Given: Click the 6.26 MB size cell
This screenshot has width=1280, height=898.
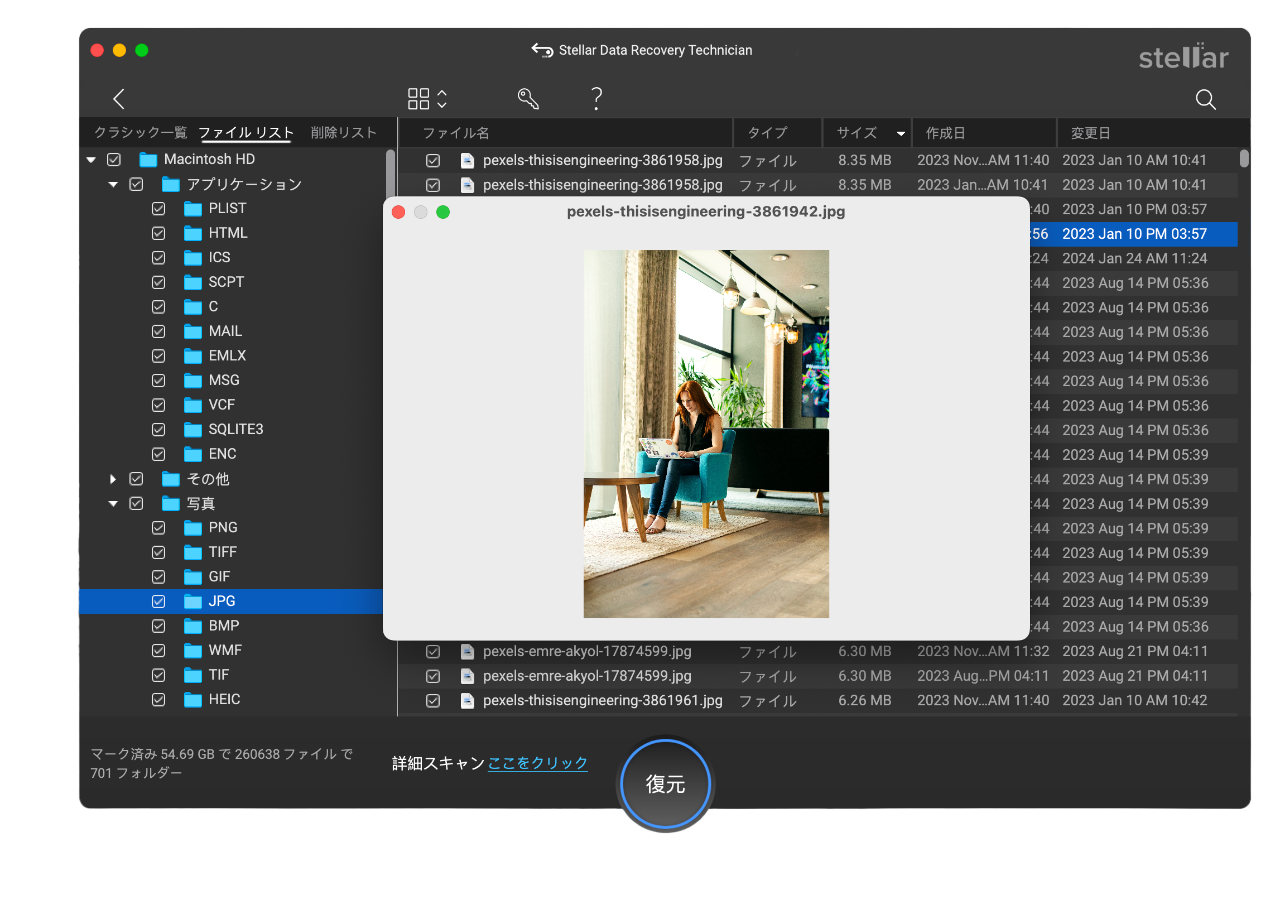Looking at the screenshot, I should pyautogui.click(x=865, y=700).
